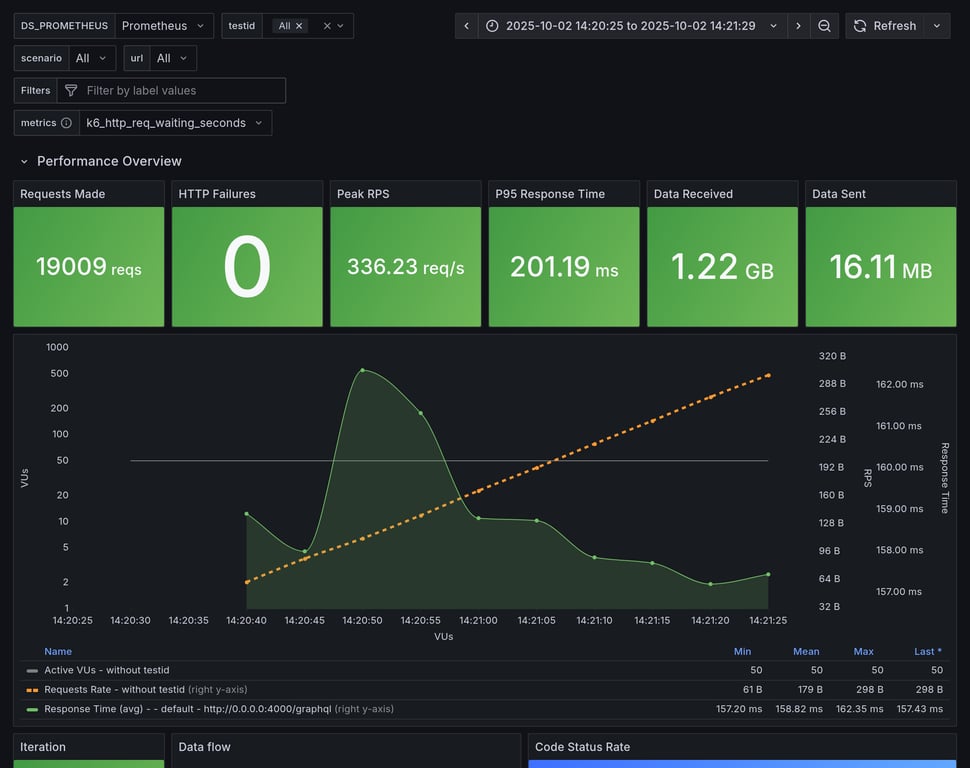The width and height of the screenshot is (970, 768).
Task: Click the zoom out time range icon
Action: [824, 26]
